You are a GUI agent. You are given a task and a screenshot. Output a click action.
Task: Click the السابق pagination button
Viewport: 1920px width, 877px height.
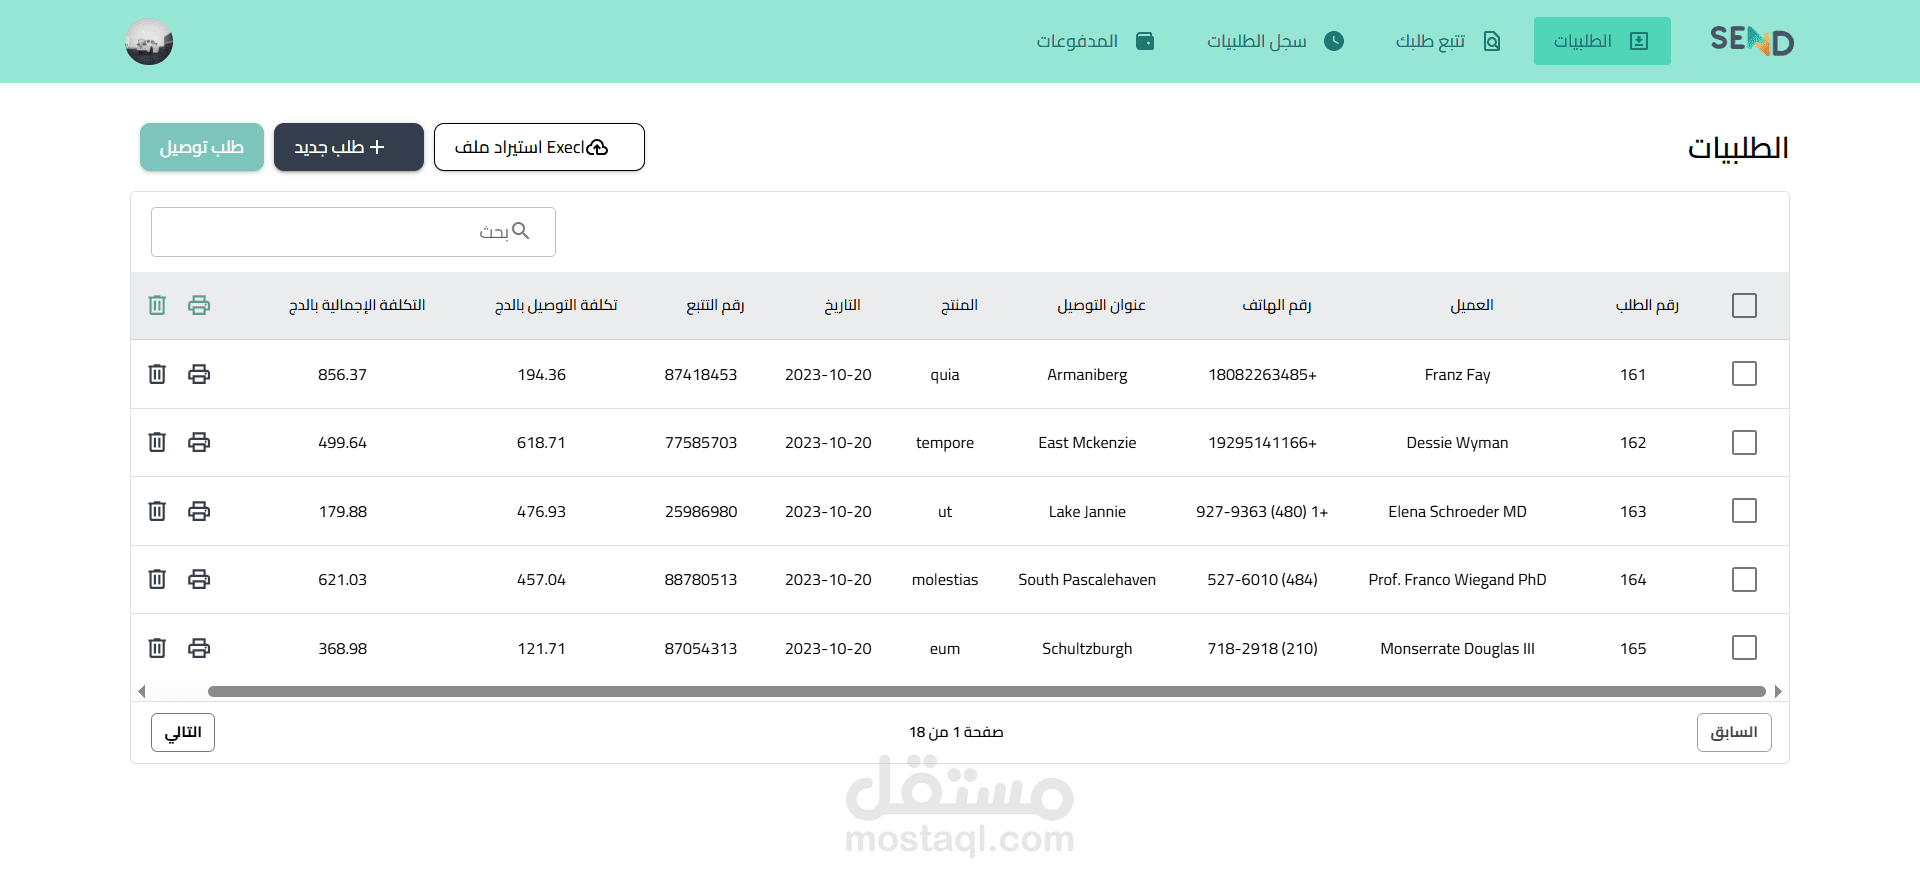(1734, 732)
